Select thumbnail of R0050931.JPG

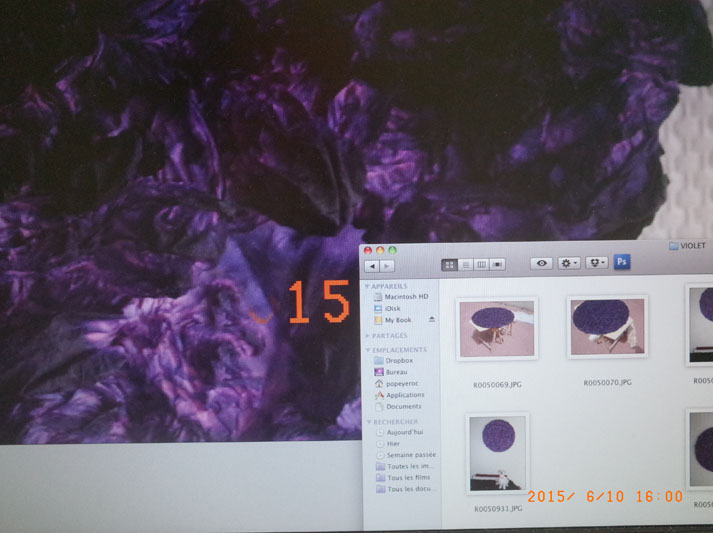[497, 453]
